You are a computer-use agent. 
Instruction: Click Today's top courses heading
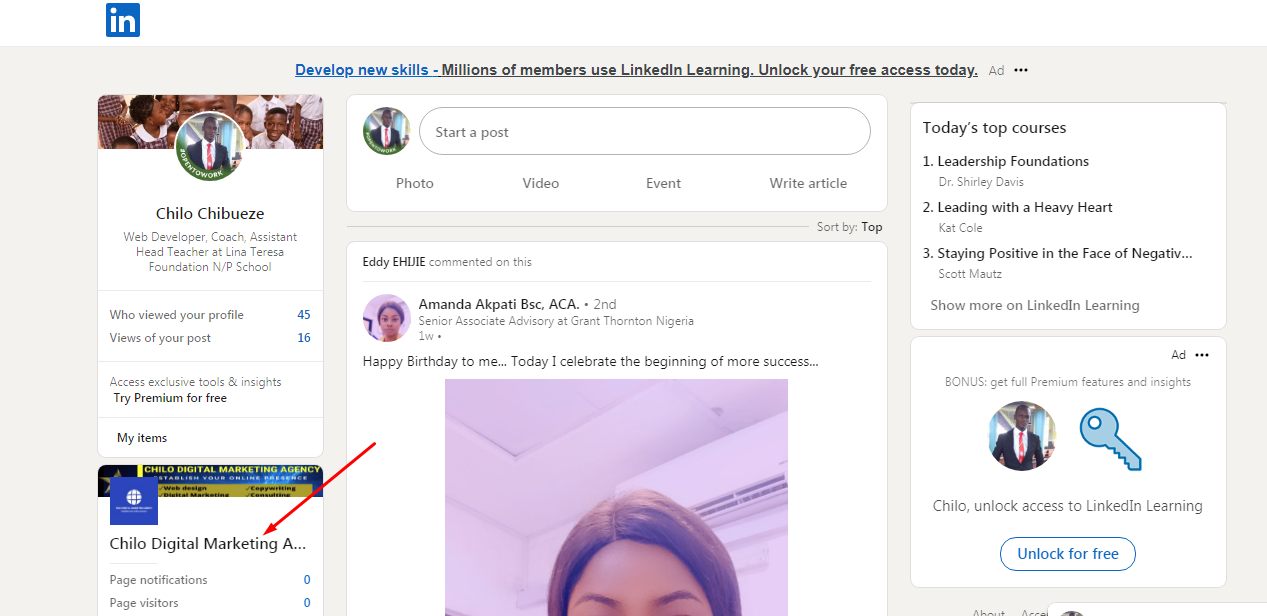pyautogui.click(x=994, y=128)
